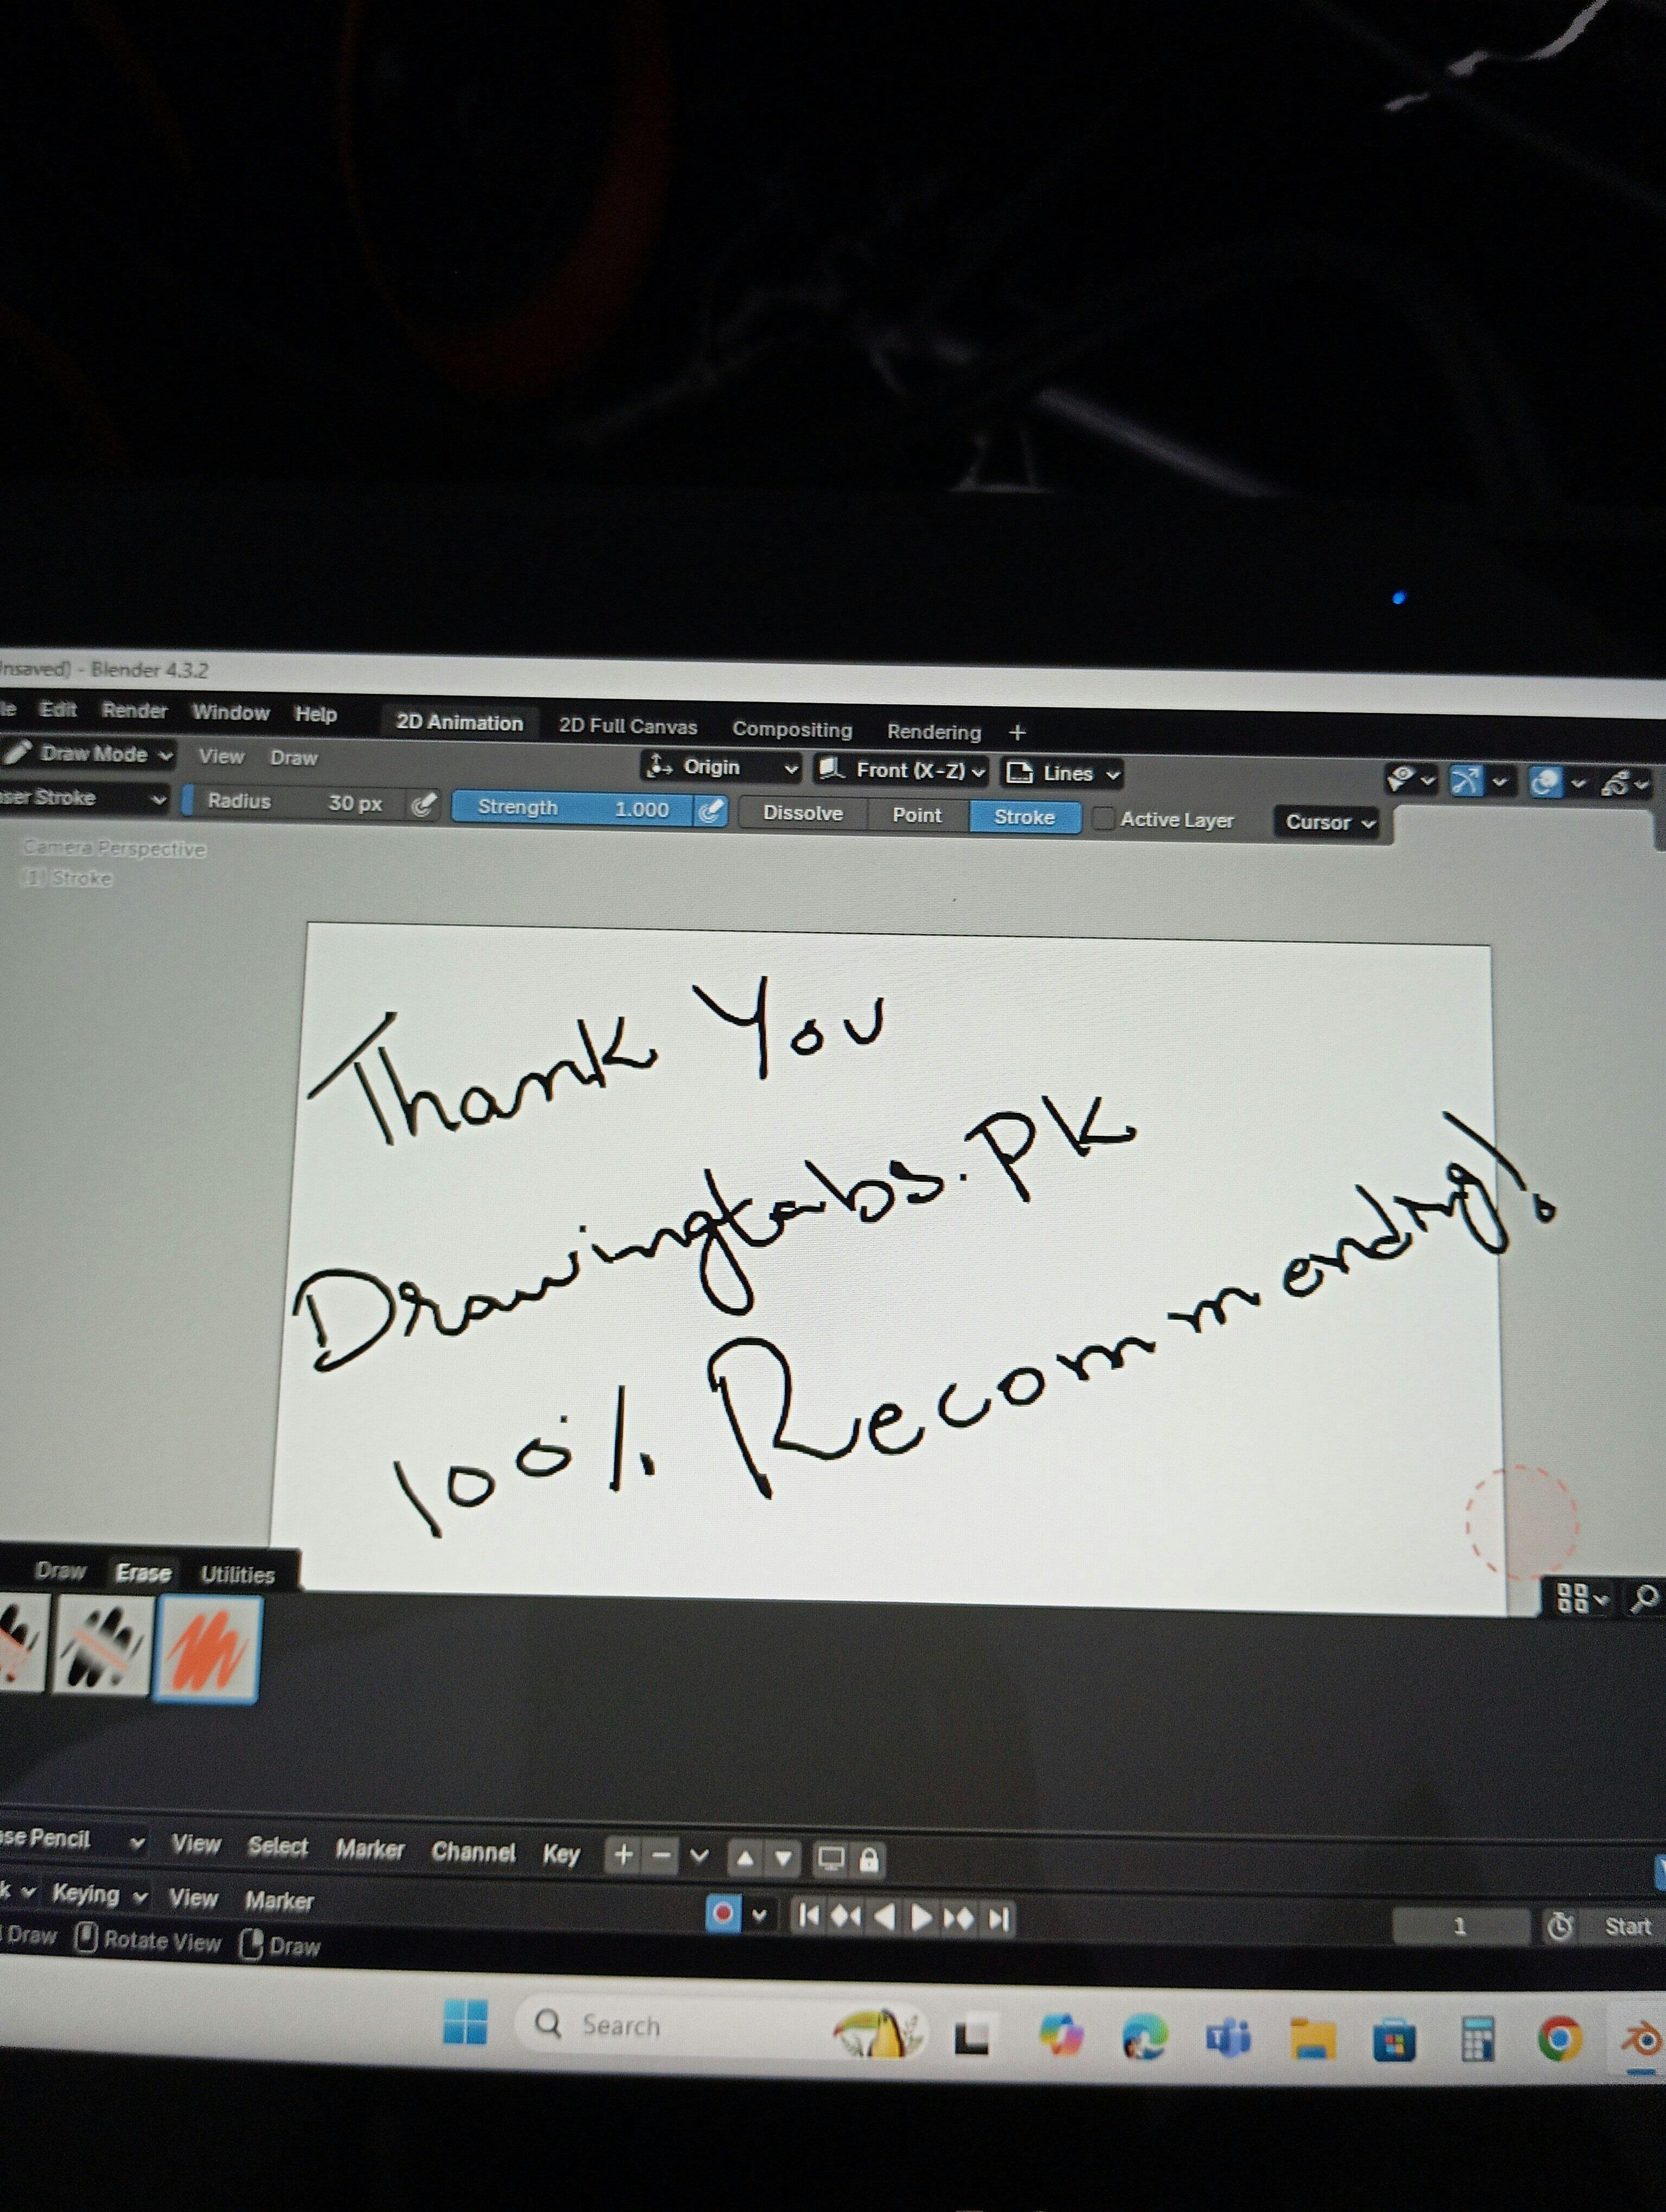1666x2212 pixels.
Task: Select Point eraser mode
Action: point(917,815)
